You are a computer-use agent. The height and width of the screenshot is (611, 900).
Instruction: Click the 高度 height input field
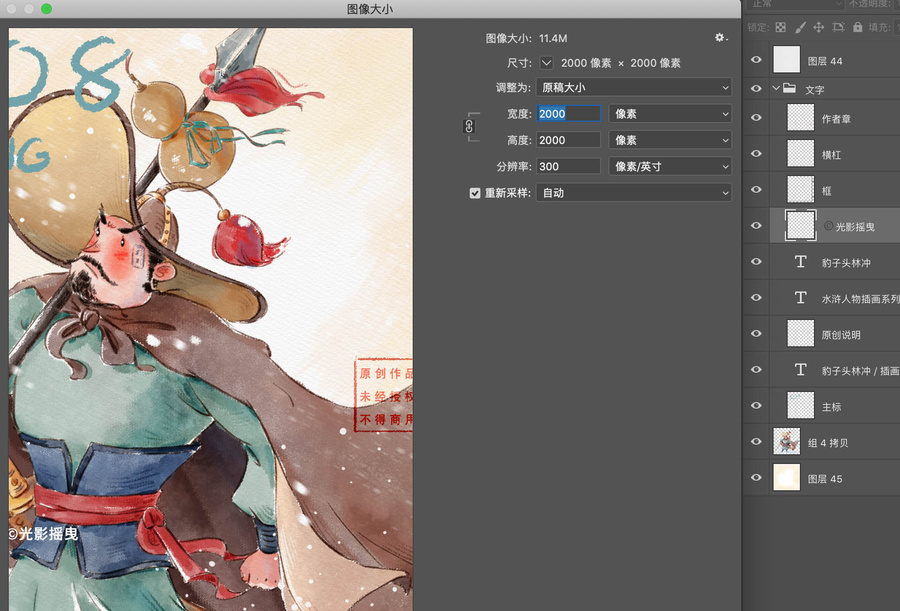[x=568, y=140]
